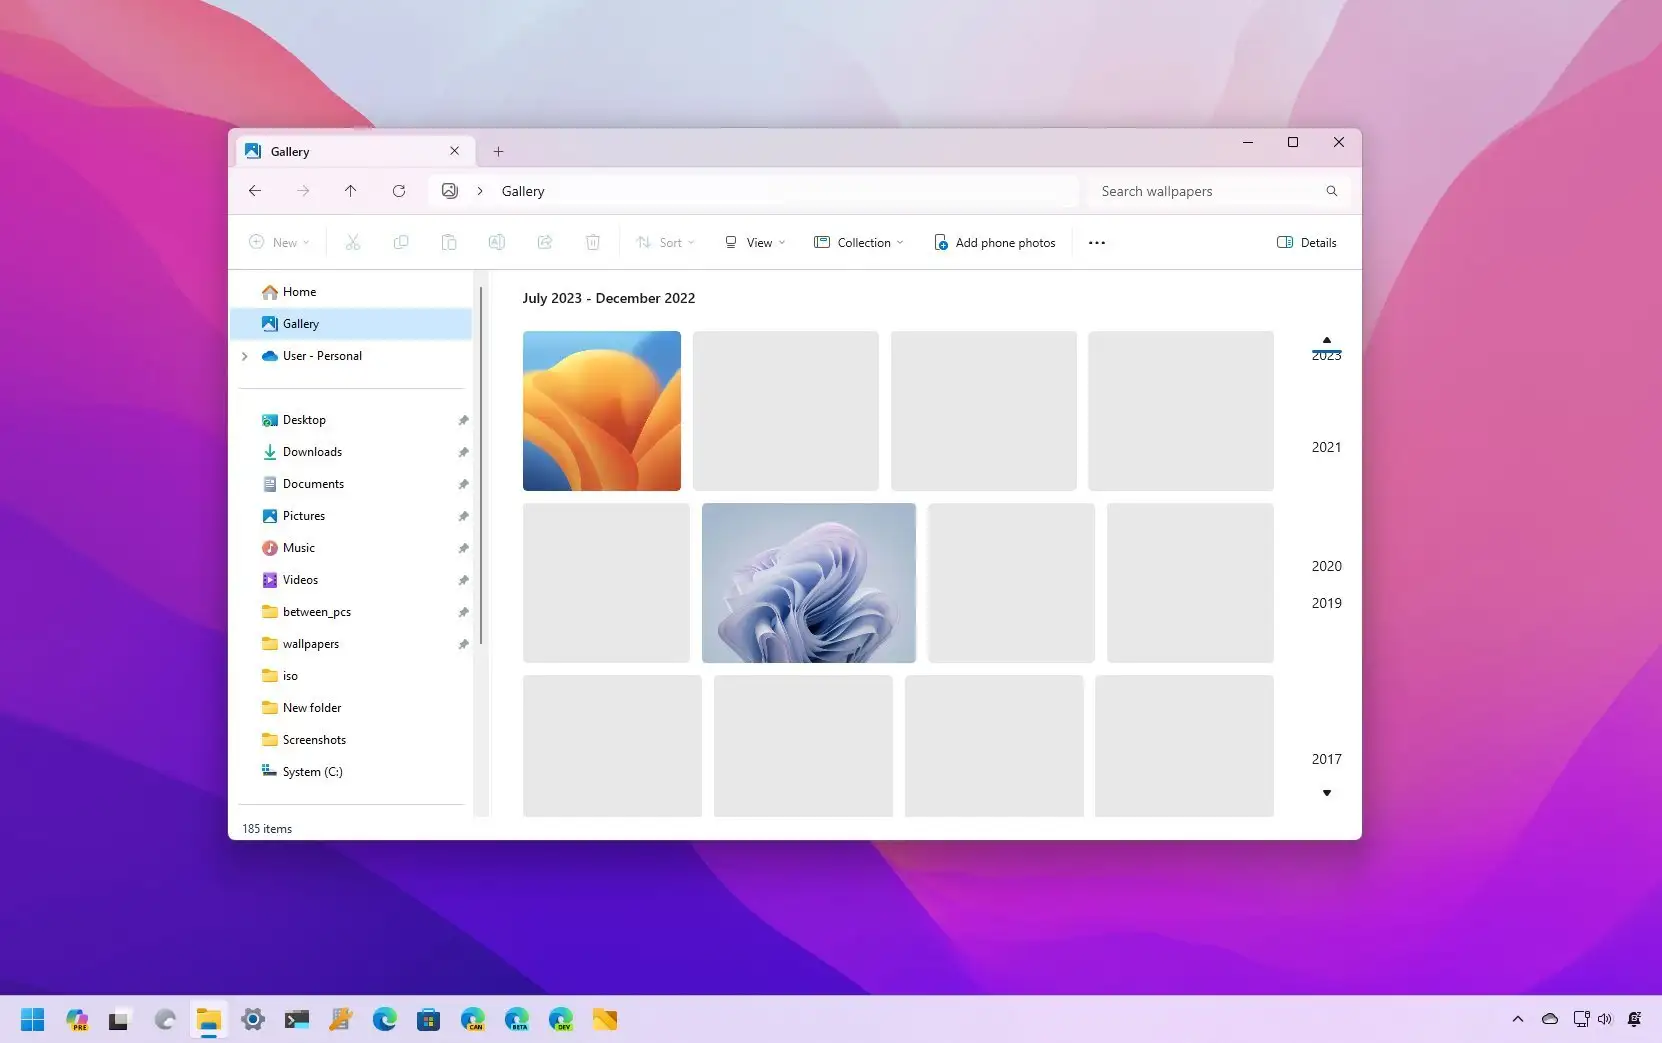Open the See more three-dots menu

tap(1097, 243)
